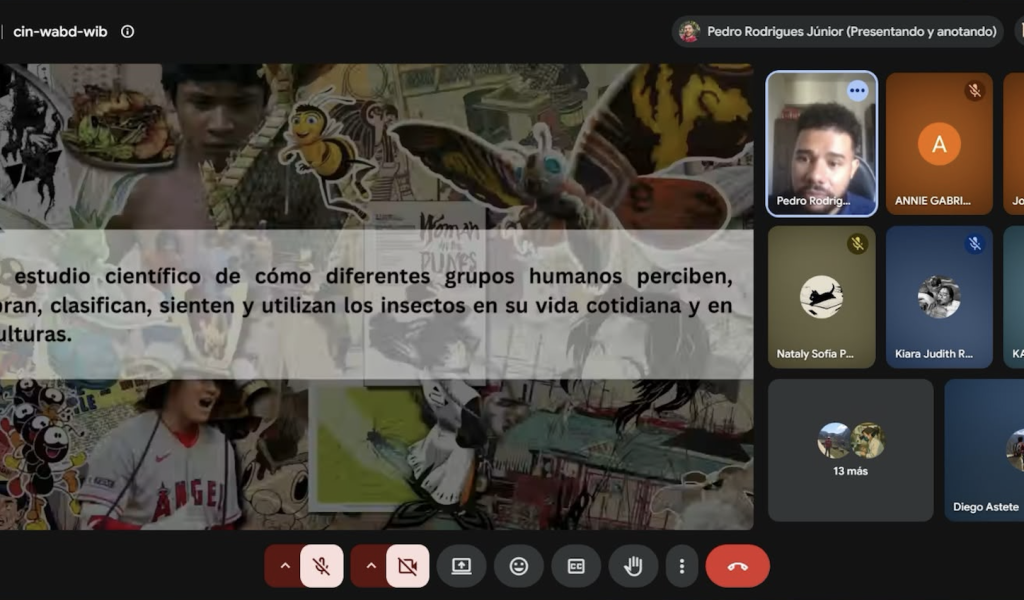Turn on the camera
The height and width of the screenshot is (600, 1024).
click(408, 566)
